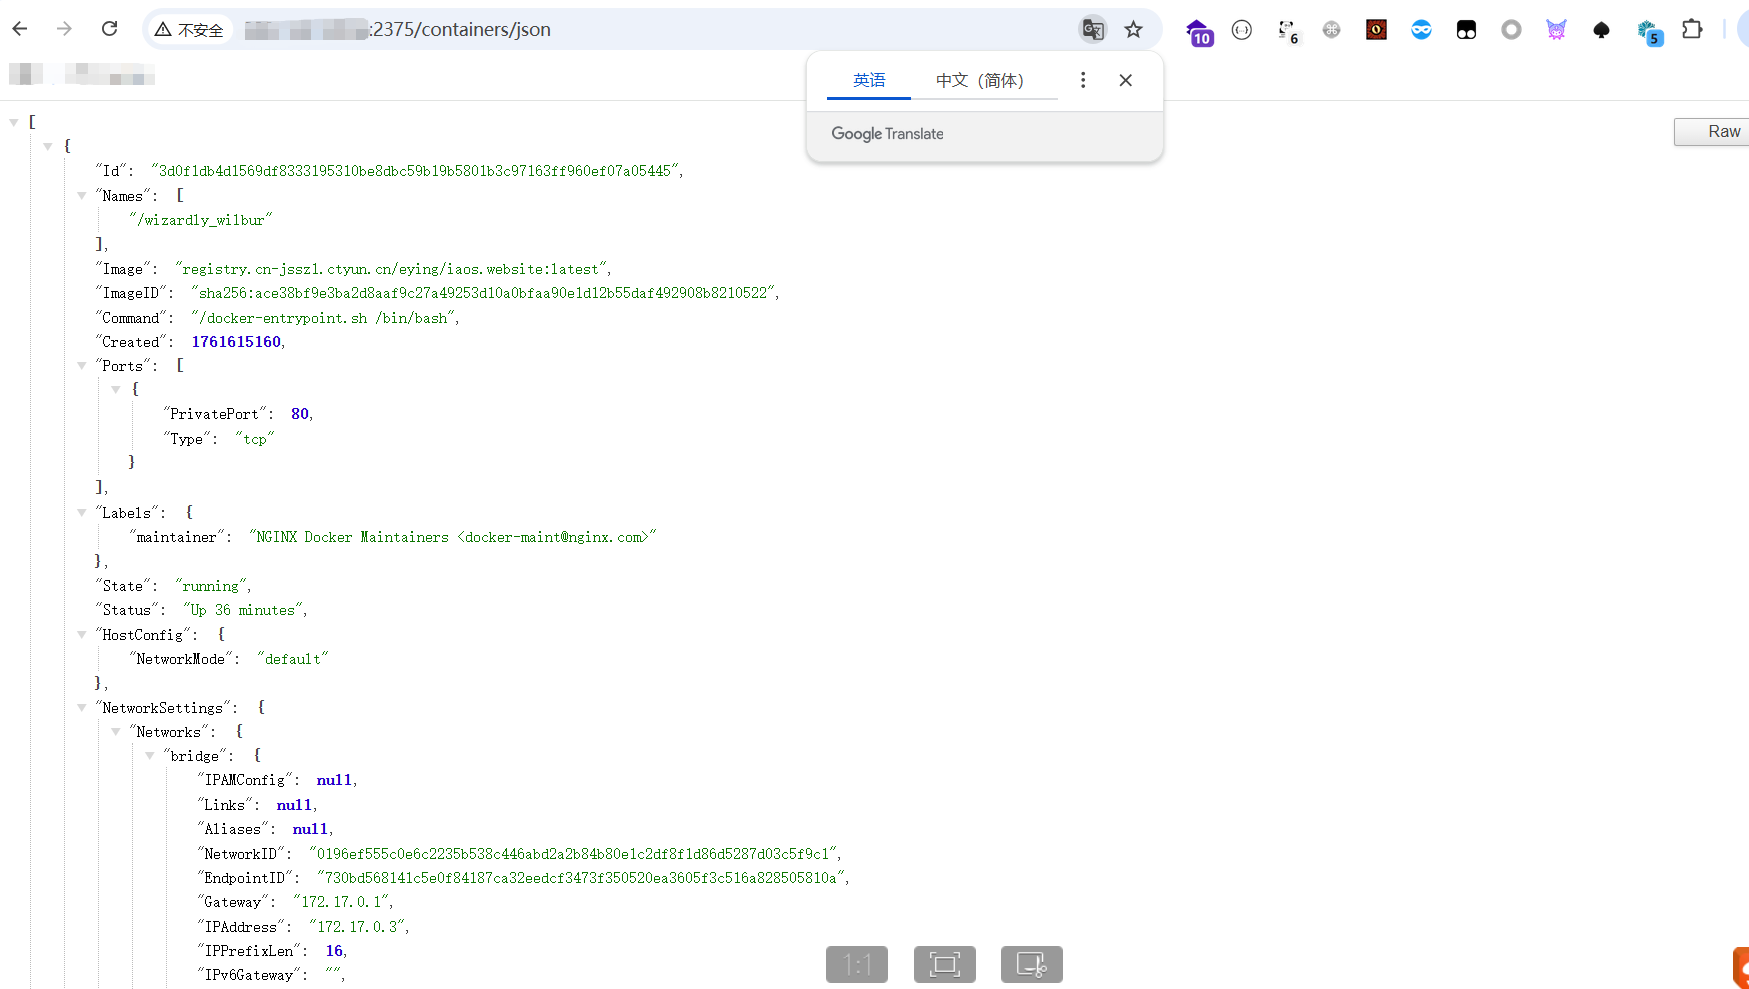
Task: Collapse the Ports array node
Action: [82, 366]
